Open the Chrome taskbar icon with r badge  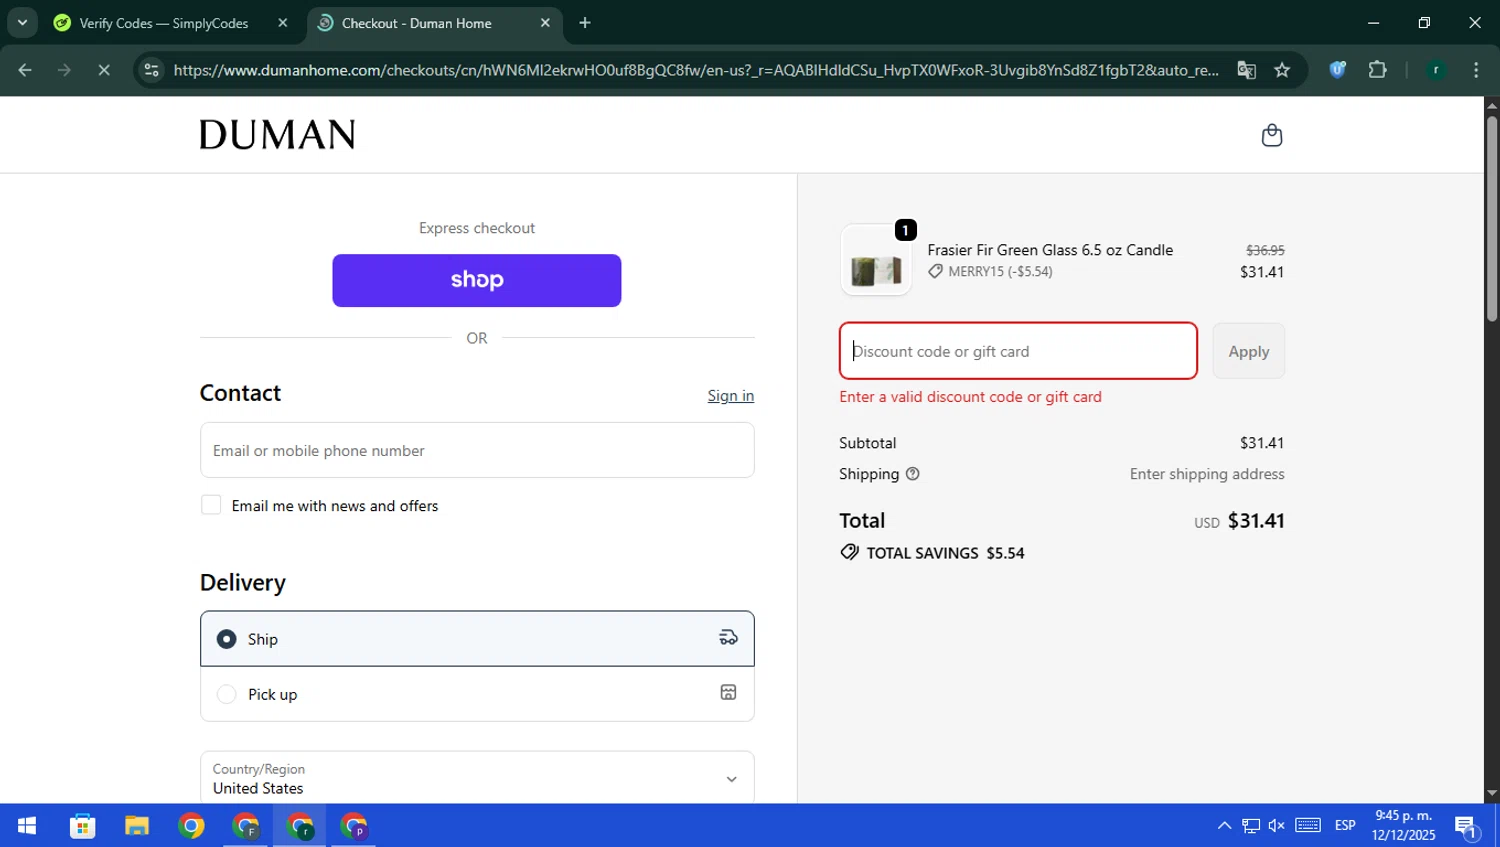[x=300, y=826]
